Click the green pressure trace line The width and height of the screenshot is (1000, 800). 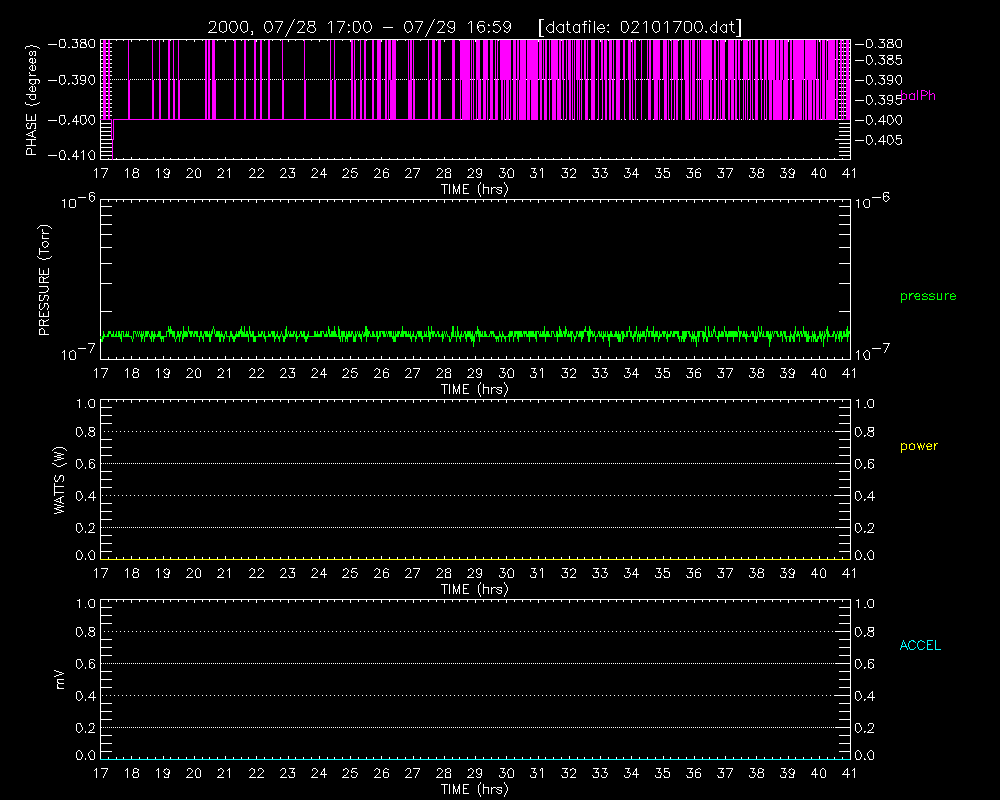[x=475, y=334]
